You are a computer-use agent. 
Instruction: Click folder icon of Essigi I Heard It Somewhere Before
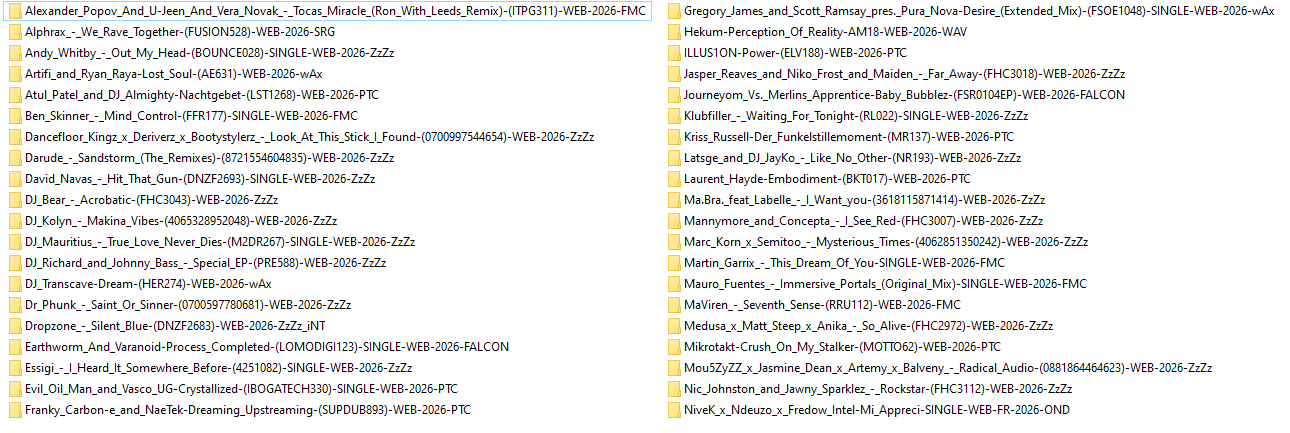tap(14, 368)
